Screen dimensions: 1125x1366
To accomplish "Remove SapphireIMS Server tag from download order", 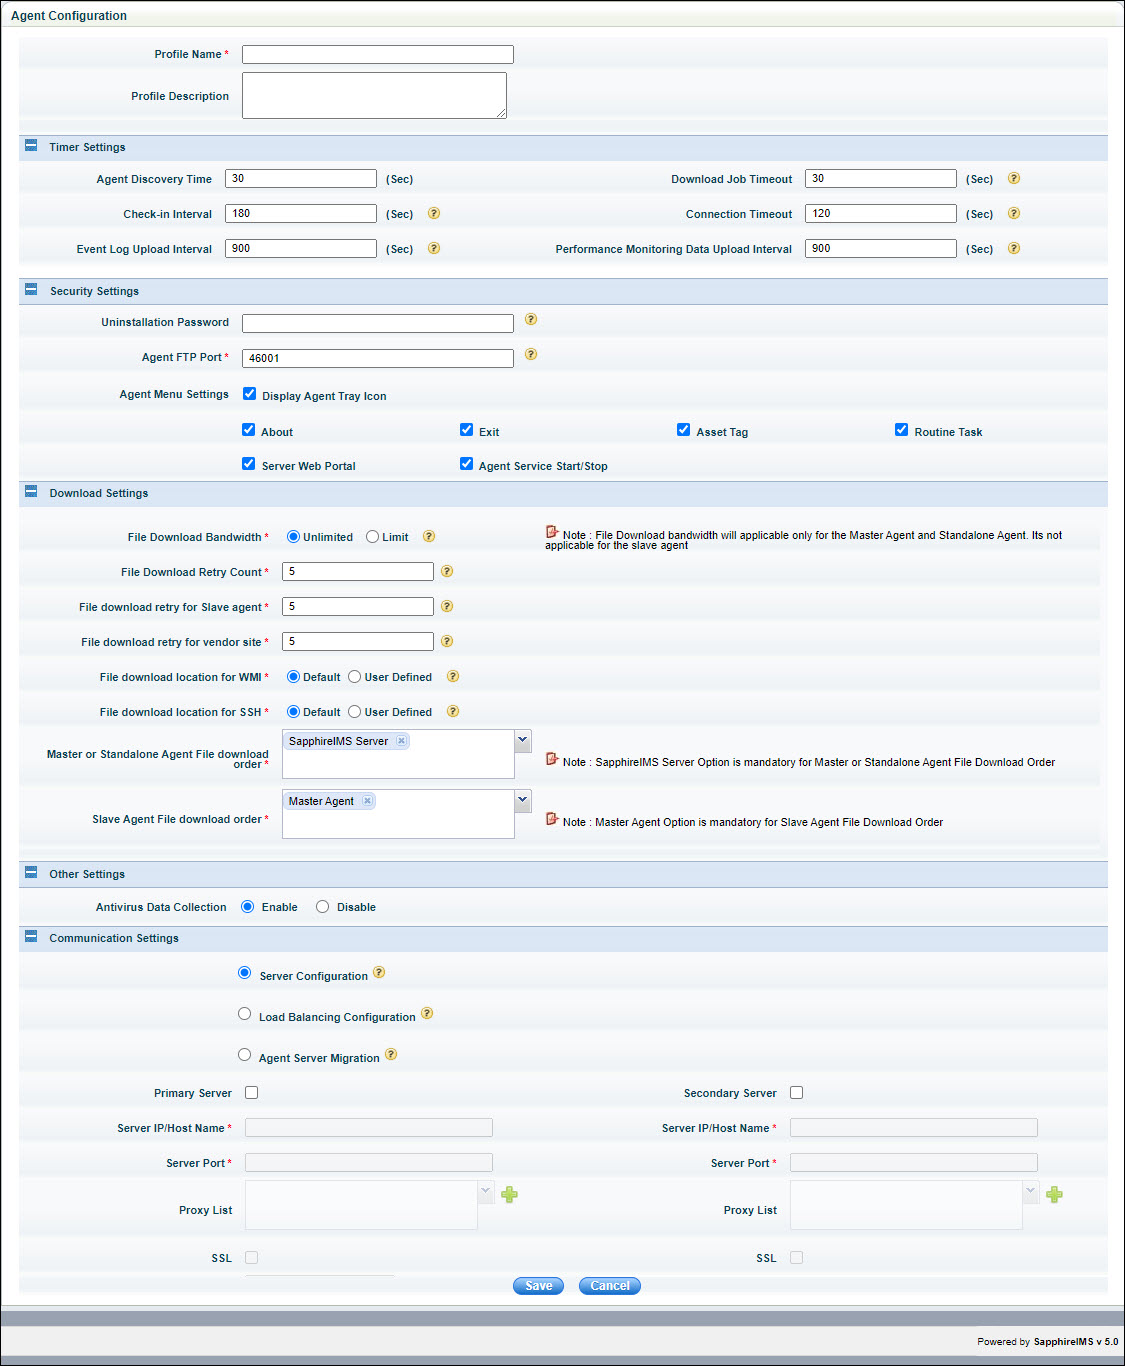I will [x=401, y=741].
